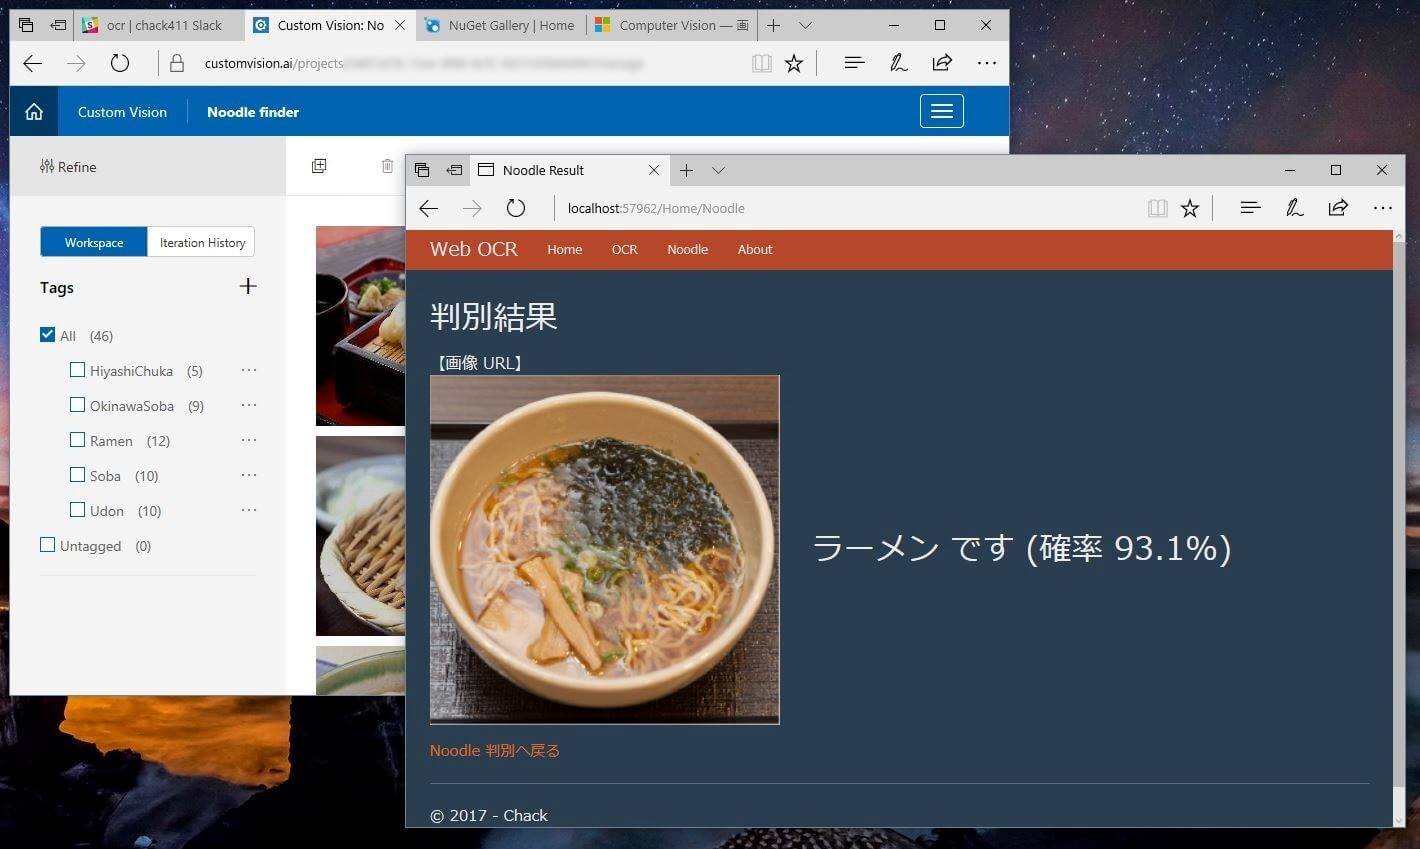Open OkinawaSoba tag options ellipsis
Image resolution: width=1420 pixels, height=849 pixels.
[x=249, y=405]
